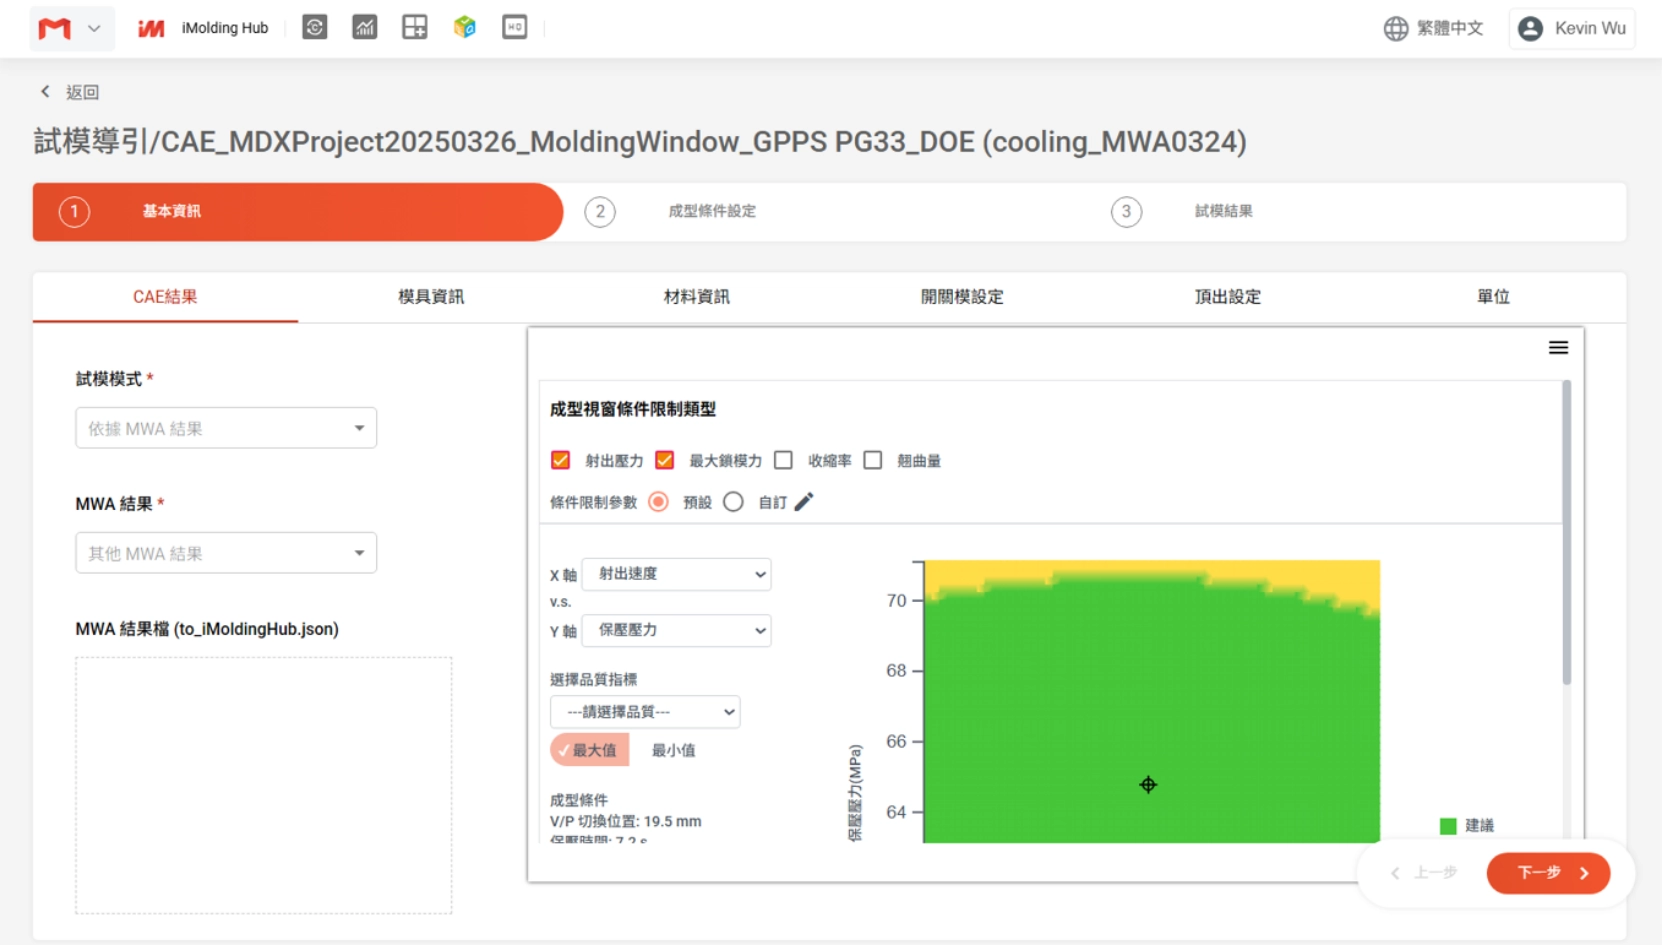Enable the 收縮率 checkbox
The height and width of the screenshot is (945, 1662).
click(x=784, y=460)
